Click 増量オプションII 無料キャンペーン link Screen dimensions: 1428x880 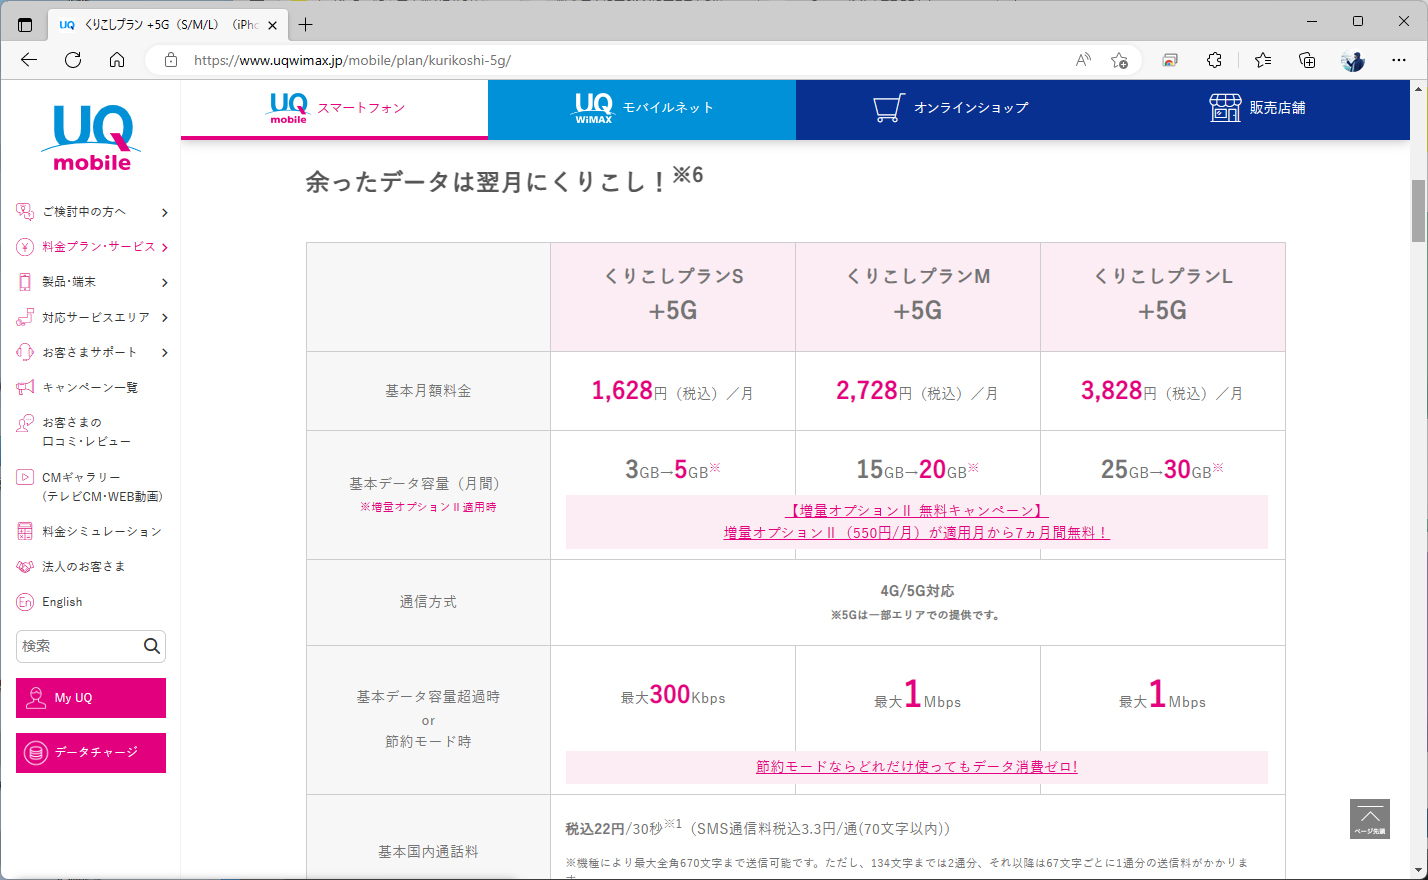click(917, 511)
